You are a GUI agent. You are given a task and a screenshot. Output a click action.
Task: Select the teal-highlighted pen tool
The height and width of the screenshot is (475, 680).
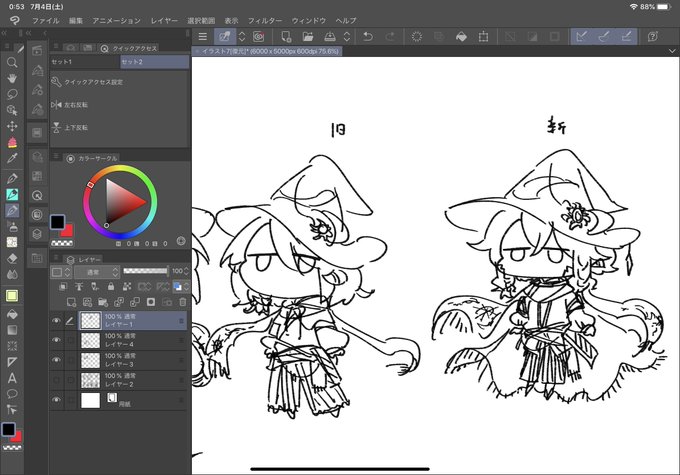pos(12,194)
